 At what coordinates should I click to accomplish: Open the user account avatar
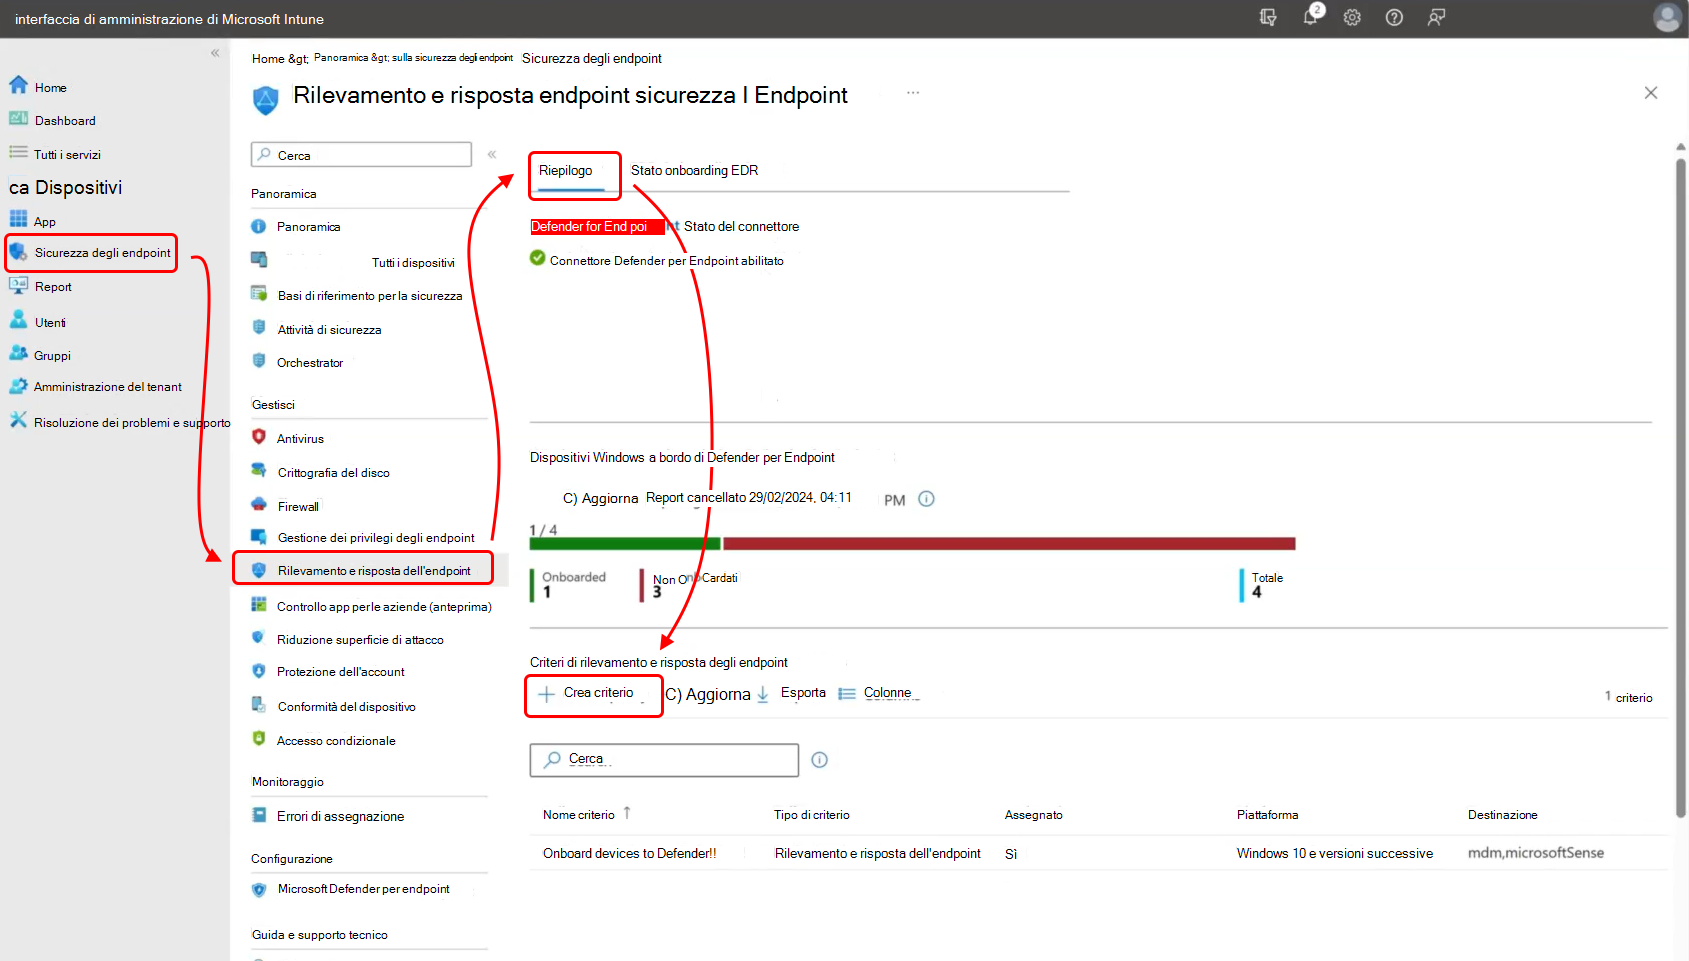pos(1666,17)
